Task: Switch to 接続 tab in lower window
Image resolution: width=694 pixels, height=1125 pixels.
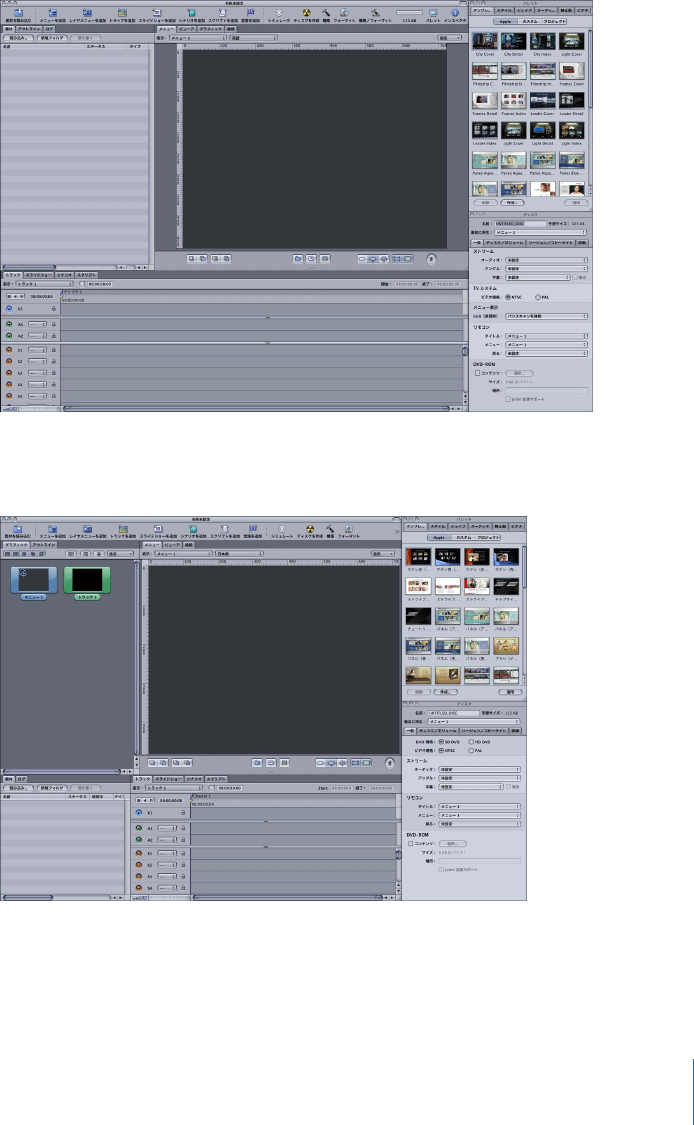Action: click(189, 545)
